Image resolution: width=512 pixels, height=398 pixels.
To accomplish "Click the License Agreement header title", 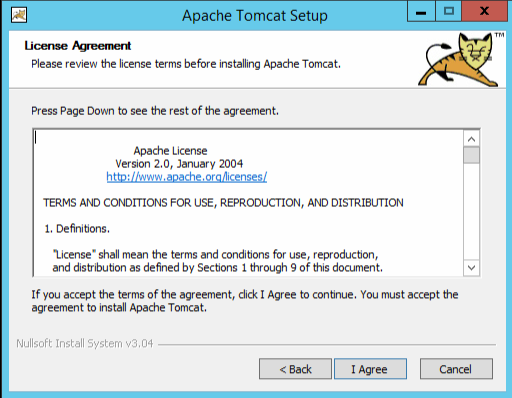I will click(78, 46).
